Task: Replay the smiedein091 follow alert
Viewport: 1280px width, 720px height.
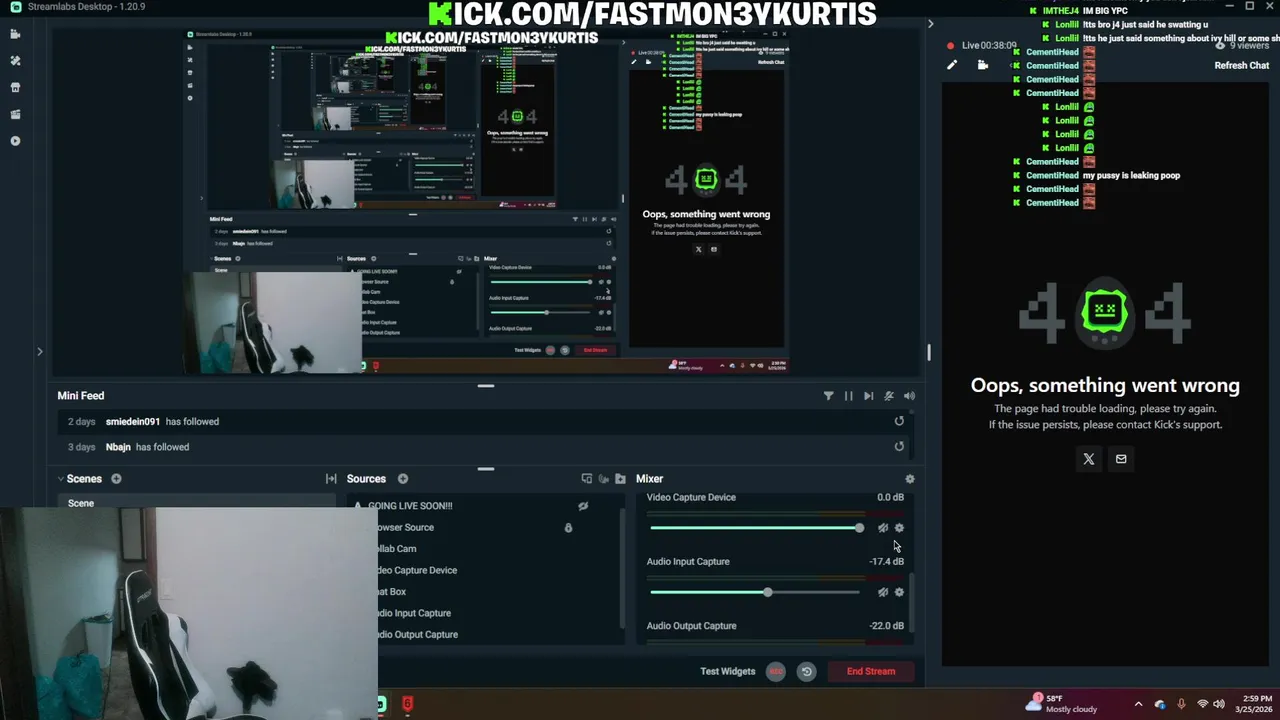Action: pyautogui.click(x=899, y=421)
